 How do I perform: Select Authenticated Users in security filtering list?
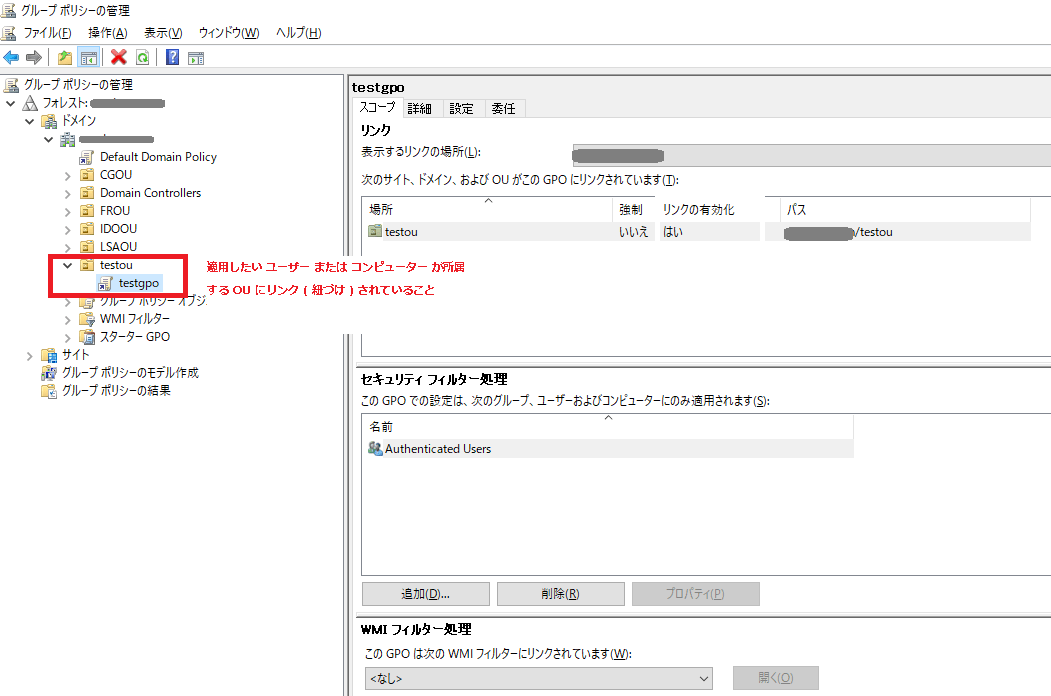[438, 448]
